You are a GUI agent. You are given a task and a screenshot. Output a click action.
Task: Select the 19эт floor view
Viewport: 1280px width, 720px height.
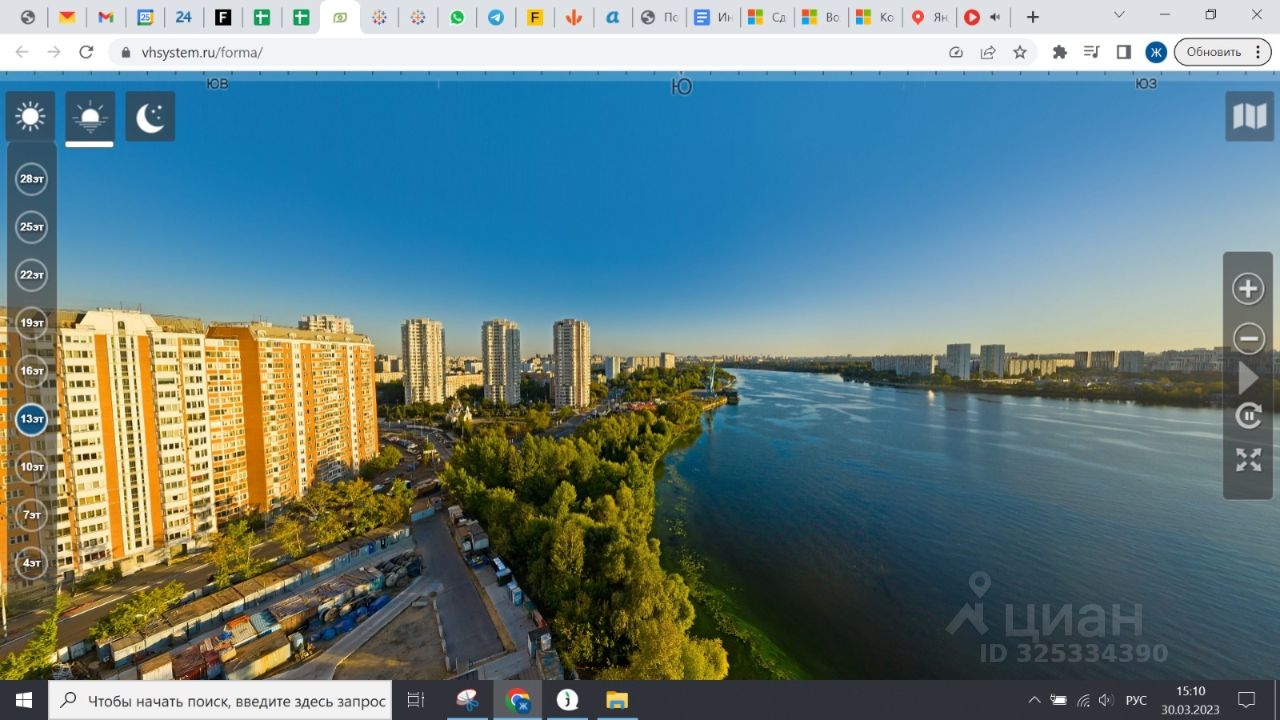(32, 323)
